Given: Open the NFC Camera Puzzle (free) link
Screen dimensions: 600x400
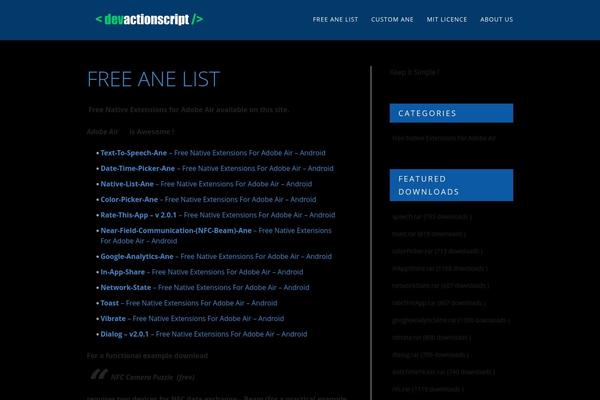Looking at the screenshot, I should [153, 377].
